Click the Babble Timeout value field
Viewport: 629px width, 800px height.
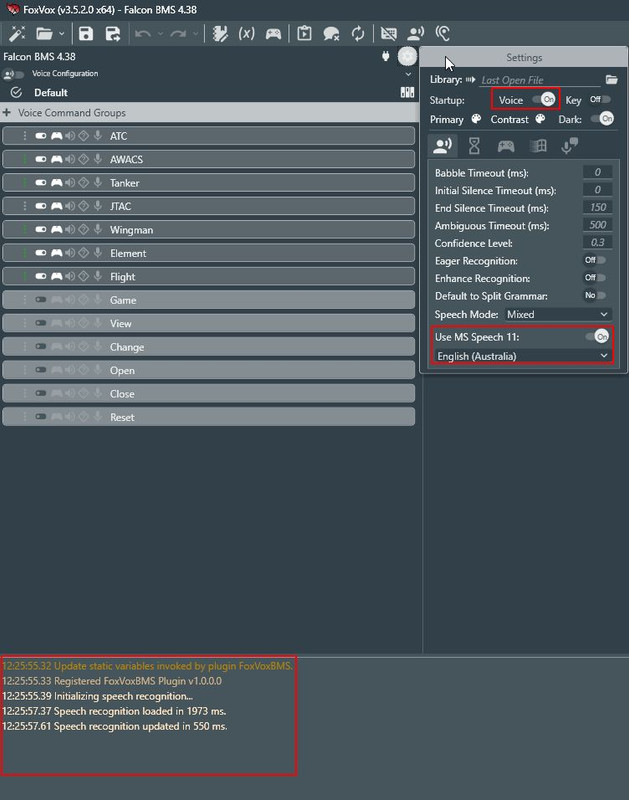click(x=597, y=172)
